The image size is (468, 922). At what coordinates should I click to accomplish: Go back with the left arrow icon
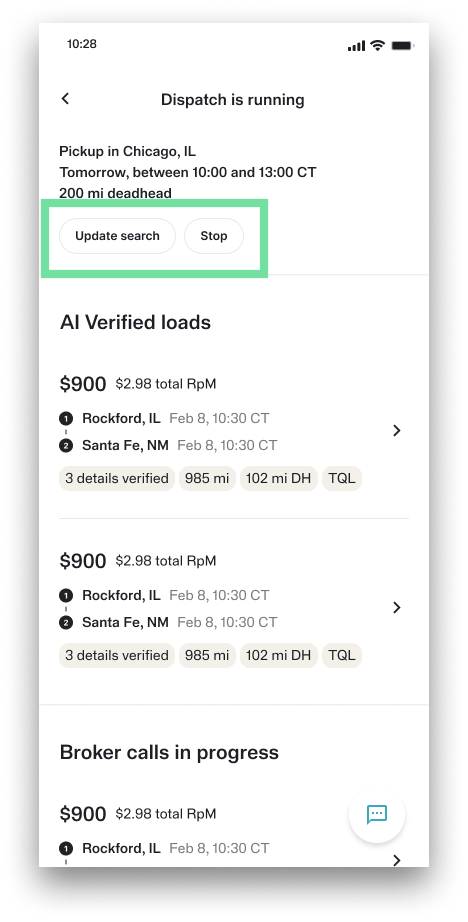(x=65, y=99)
